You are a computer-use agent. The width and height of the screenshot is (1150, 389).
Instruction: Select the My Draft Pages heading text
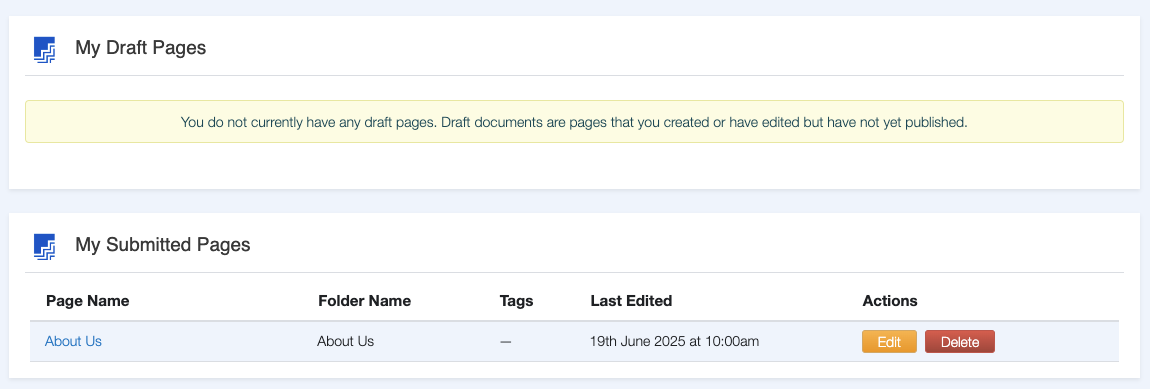pos(141,48)
